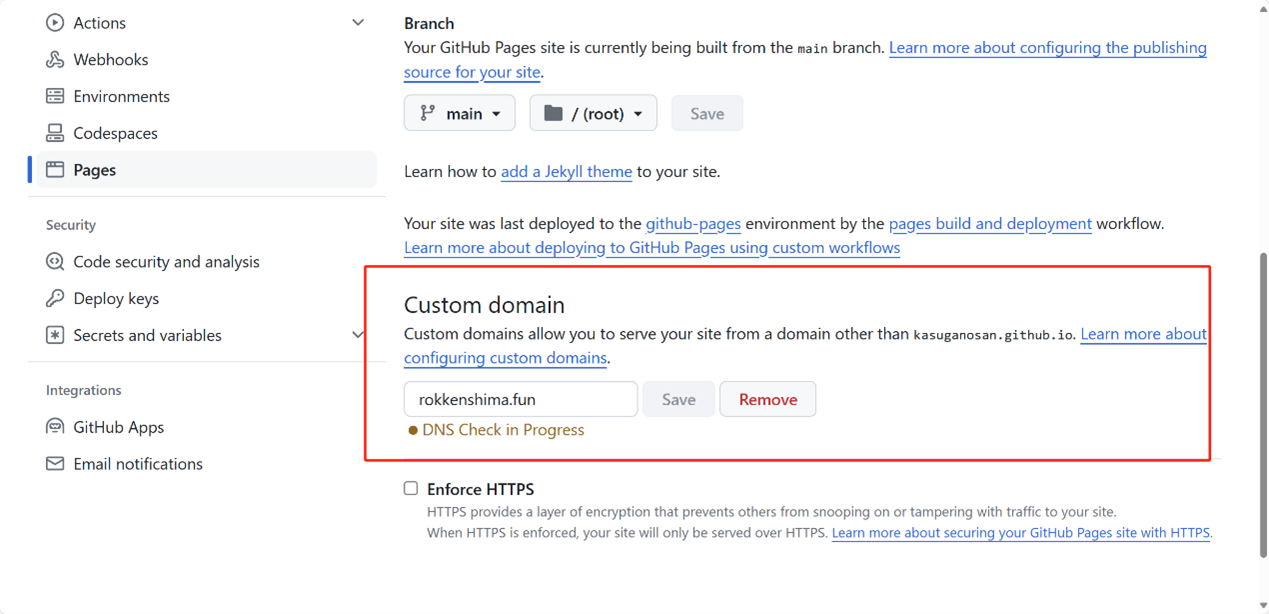
Task: Follow the github-pages environment link
Action: (x=693, y=224)
